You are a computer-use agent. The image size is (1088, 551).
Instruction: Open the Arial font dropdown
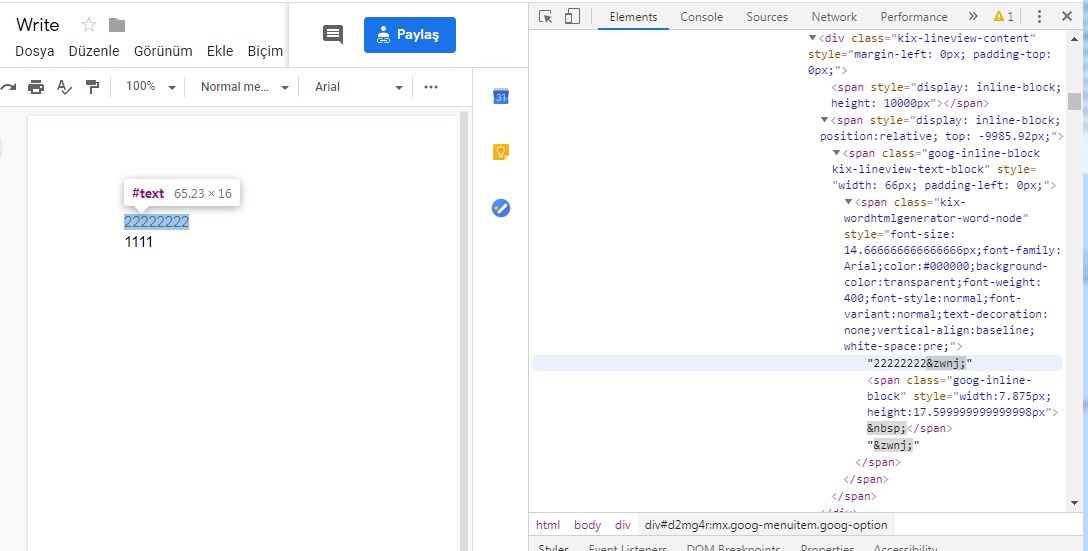[x=359, y=87]
